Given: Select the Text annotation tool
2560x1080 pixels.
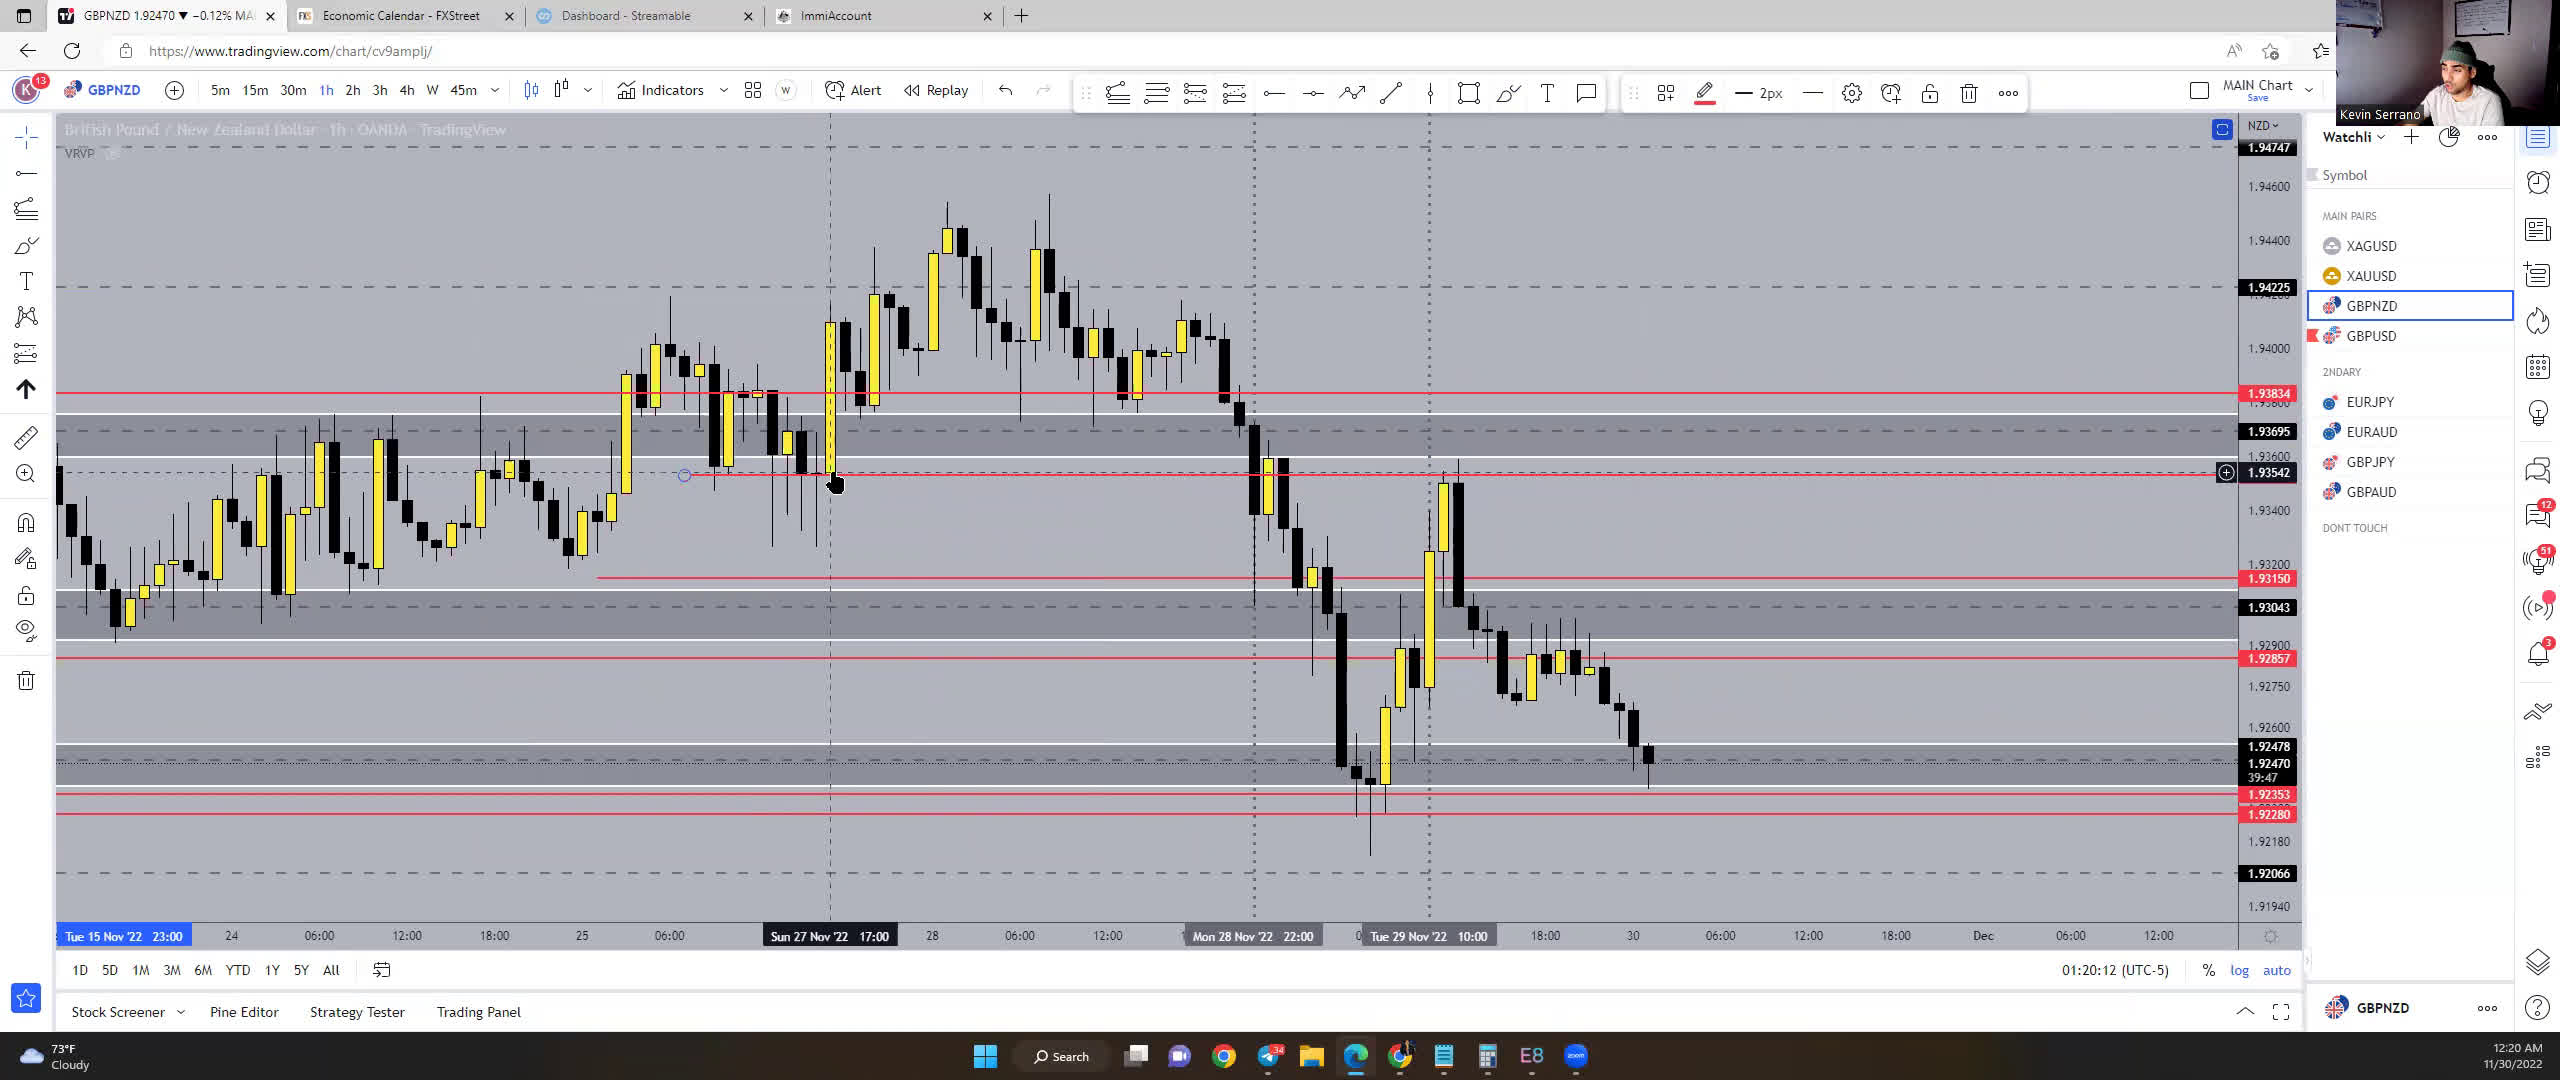Looking at the screenshot, I should pyautogui.click(x=25, y=281).
